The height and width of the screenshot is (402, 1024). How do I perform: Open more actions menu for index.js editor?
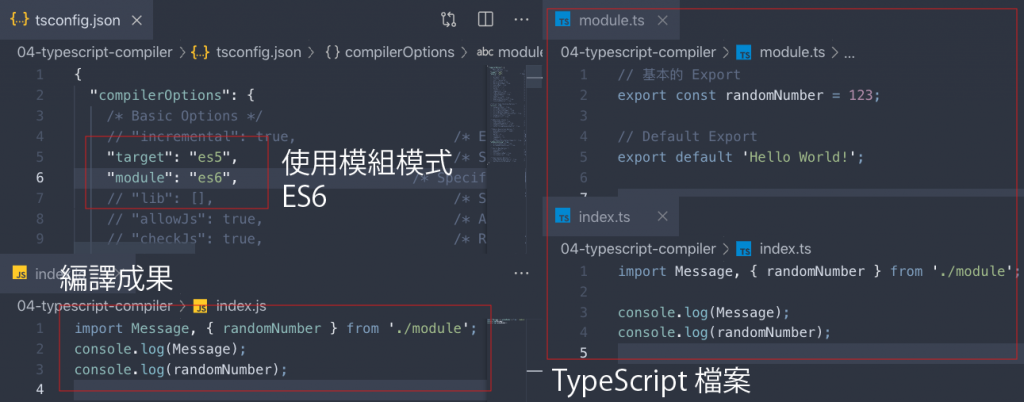(521, 273)
